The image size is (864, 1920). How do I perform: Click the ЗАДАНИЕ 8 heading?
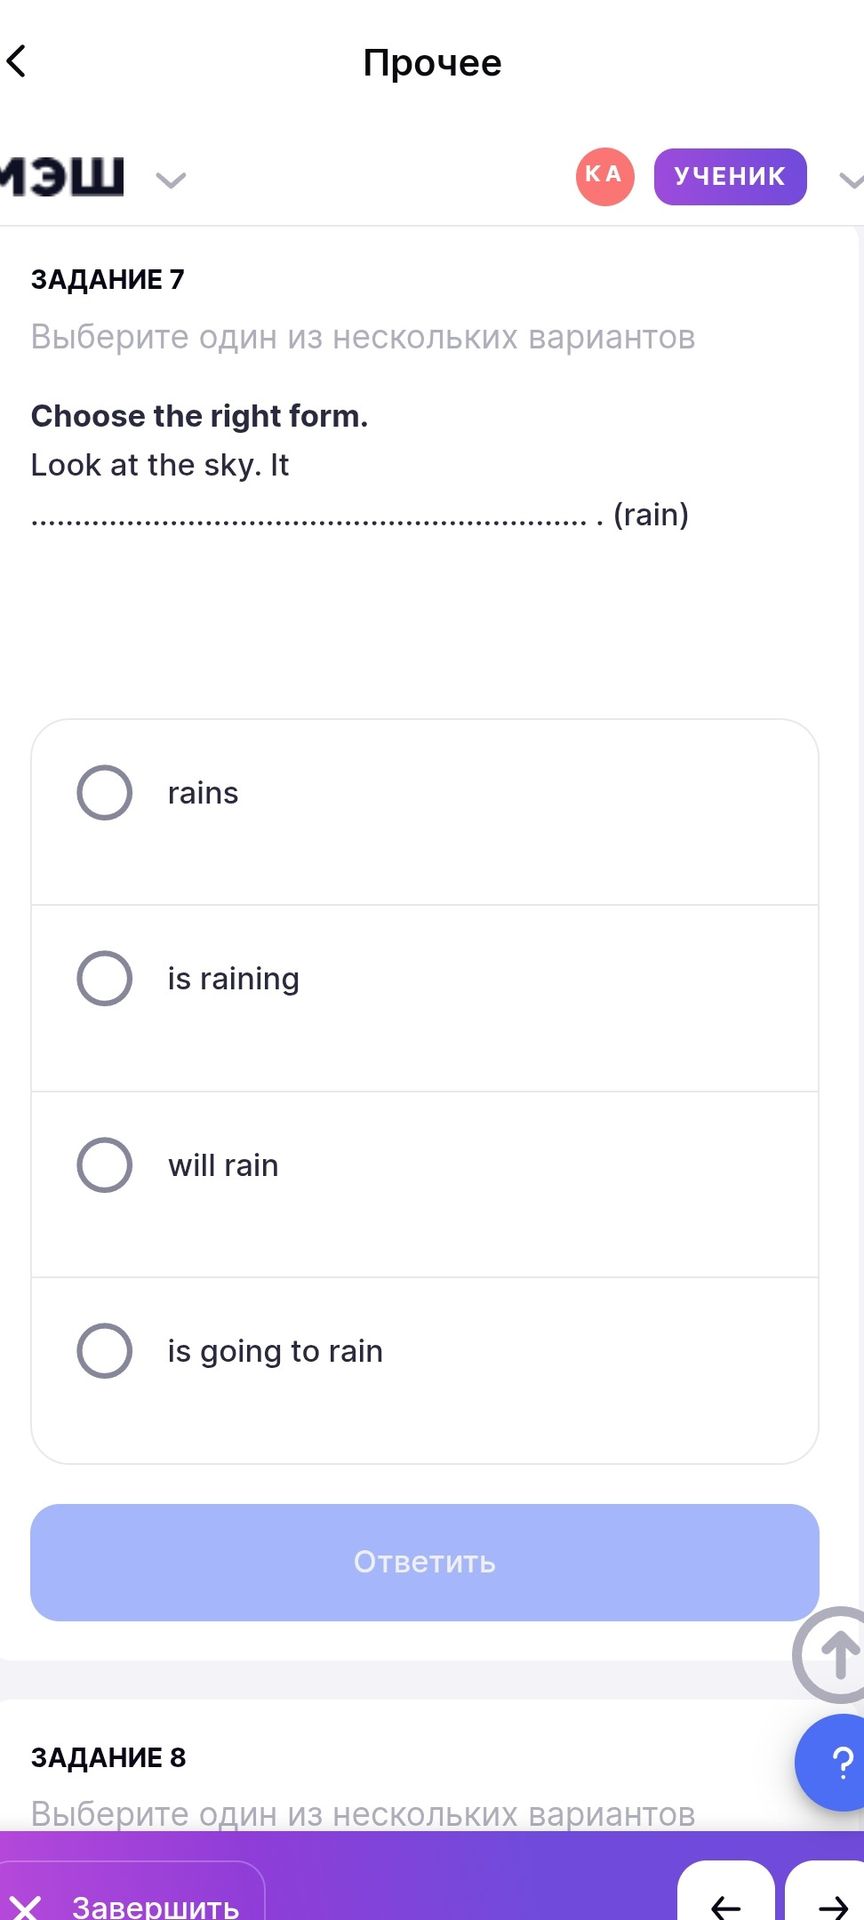pos(108,1757)
